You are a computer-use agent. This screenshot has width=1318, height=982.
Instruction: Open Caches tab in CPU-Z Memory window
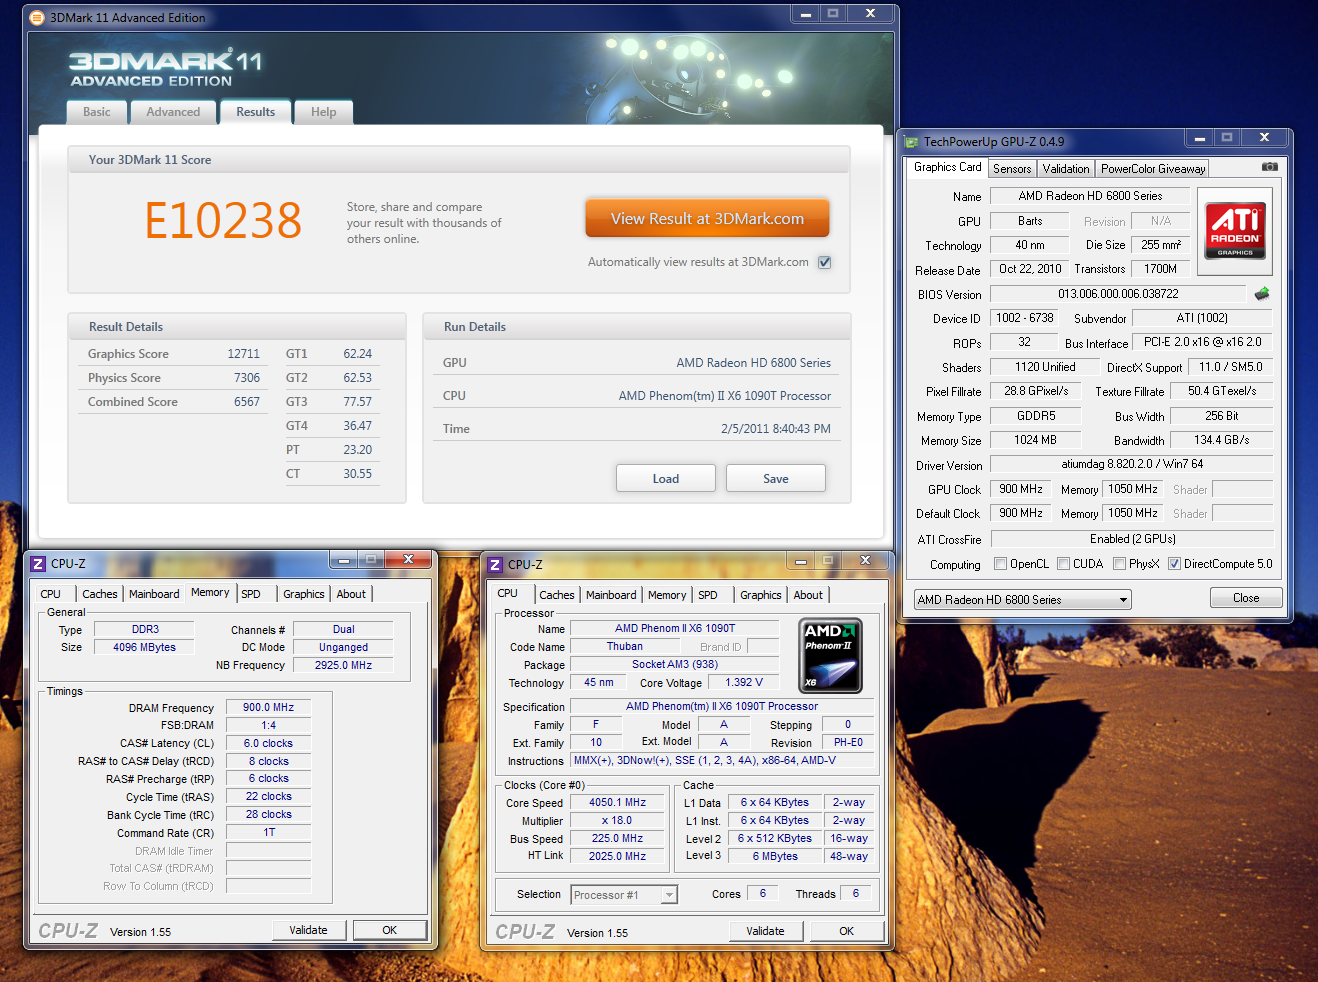click(x=100, y=594)
